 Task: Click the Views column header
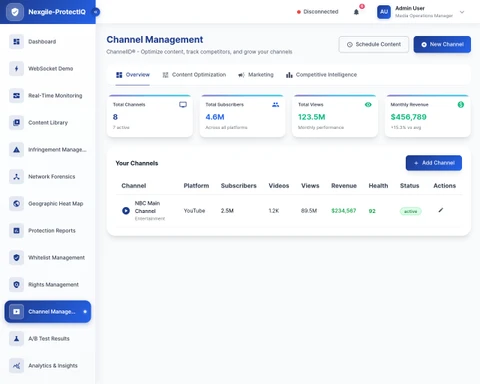click(x=310, y=186)
